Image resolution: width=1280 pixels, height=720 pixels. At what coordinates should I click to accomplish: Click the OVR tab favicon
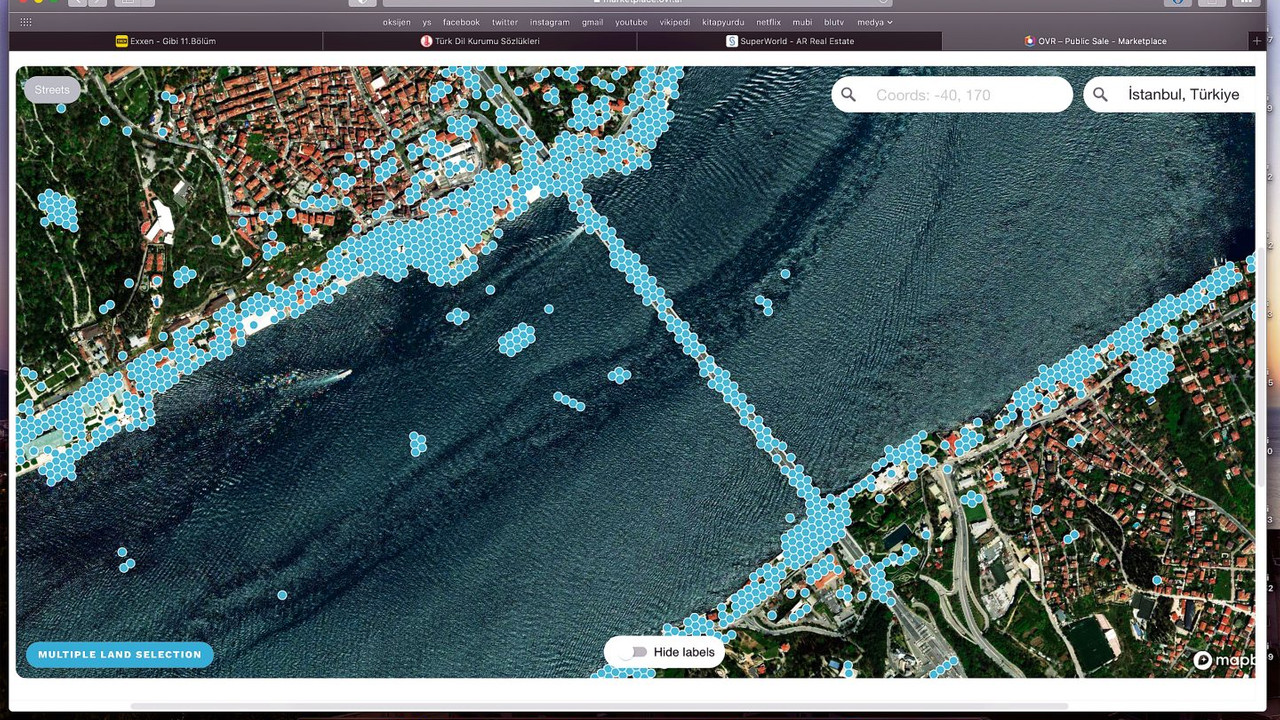(x=1029, y=41)
